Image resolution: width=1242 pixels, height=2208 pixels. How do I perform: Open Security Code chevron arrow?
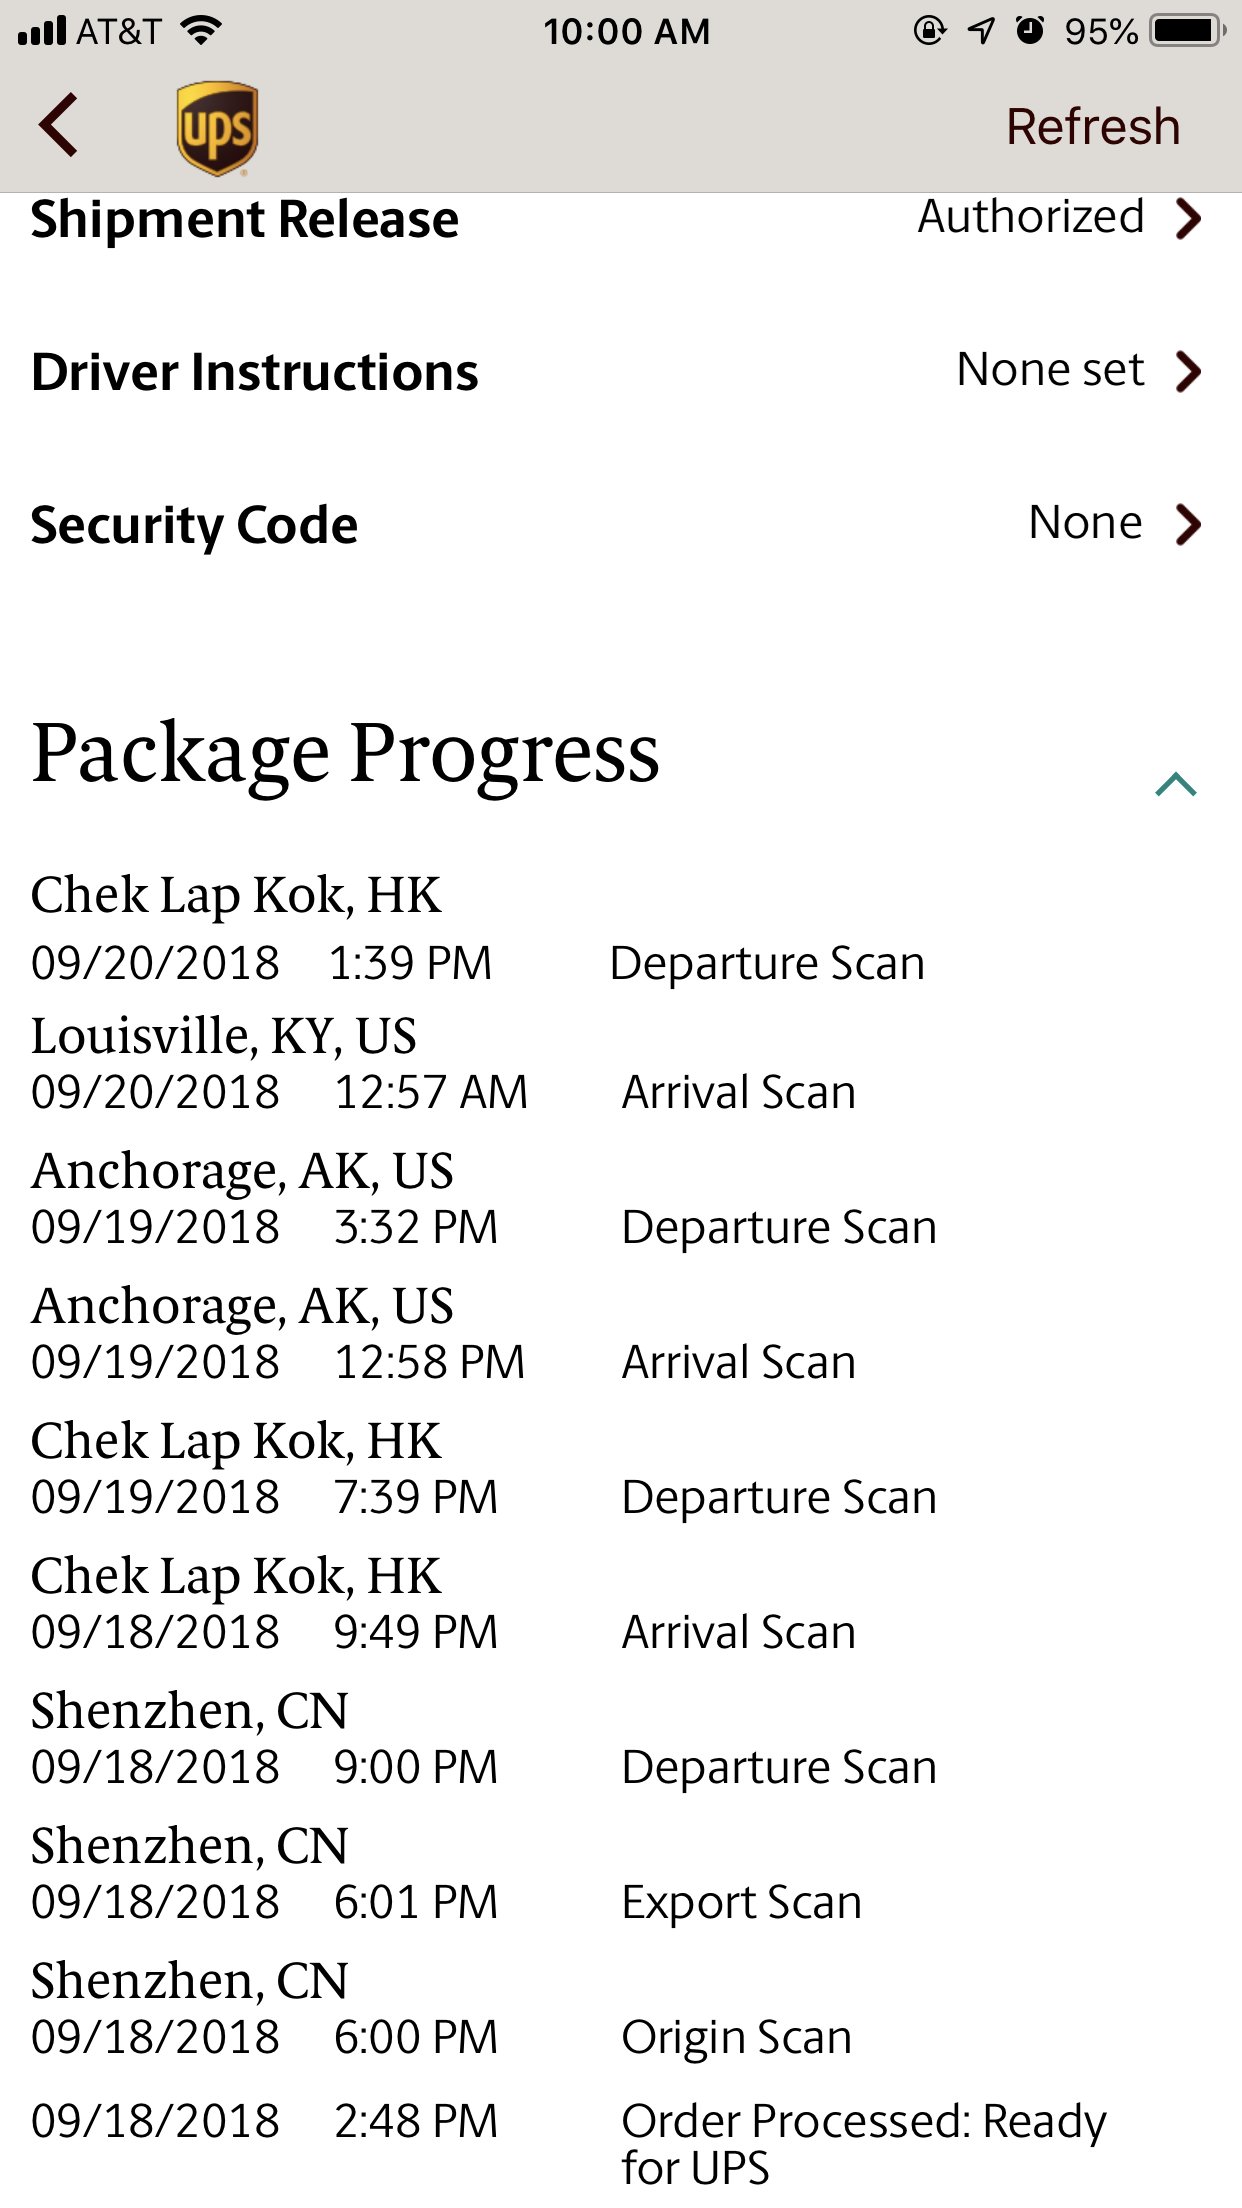point(1188,524)
